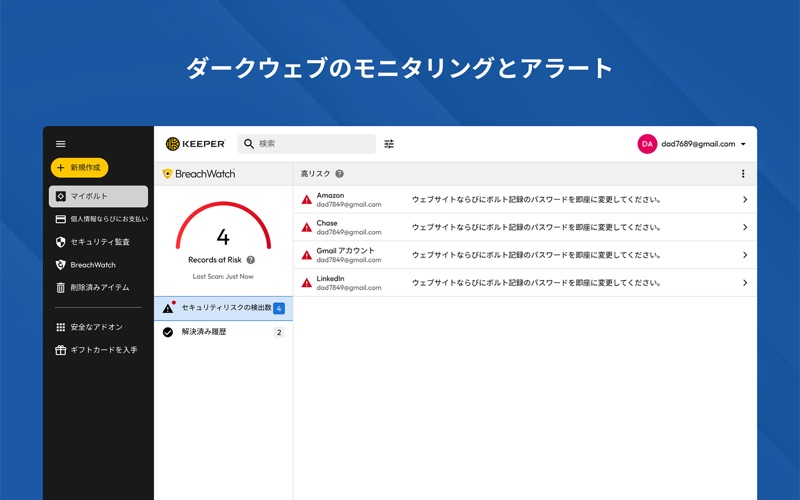Open 削除済みアイテム in the sidebar
This screenshot has width=800, height=500.
tap(92, 288)
